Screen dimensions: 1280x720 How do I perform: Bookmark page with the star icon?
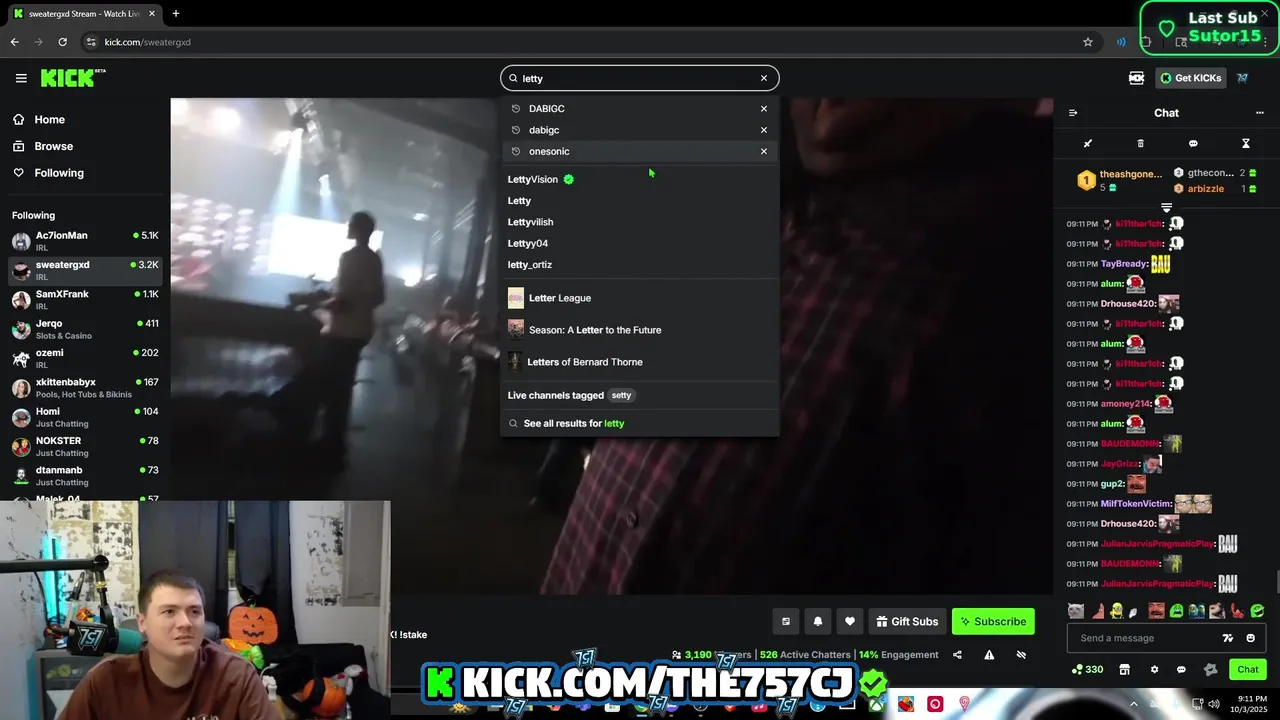click(x=1088, y=42)
